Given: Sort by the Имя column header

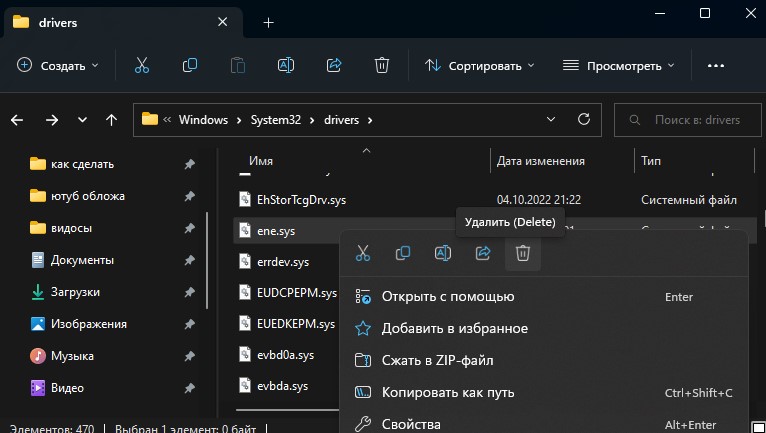Looking at the screenshot, I should (x=261, y=161).
